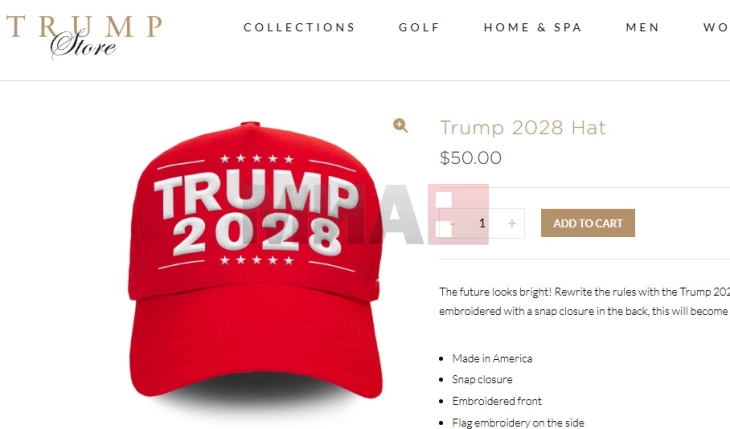The width and height of the screenshot is (730, 429).
Task: Increase quantity with the plus button
Action: [x=512, y=224]
